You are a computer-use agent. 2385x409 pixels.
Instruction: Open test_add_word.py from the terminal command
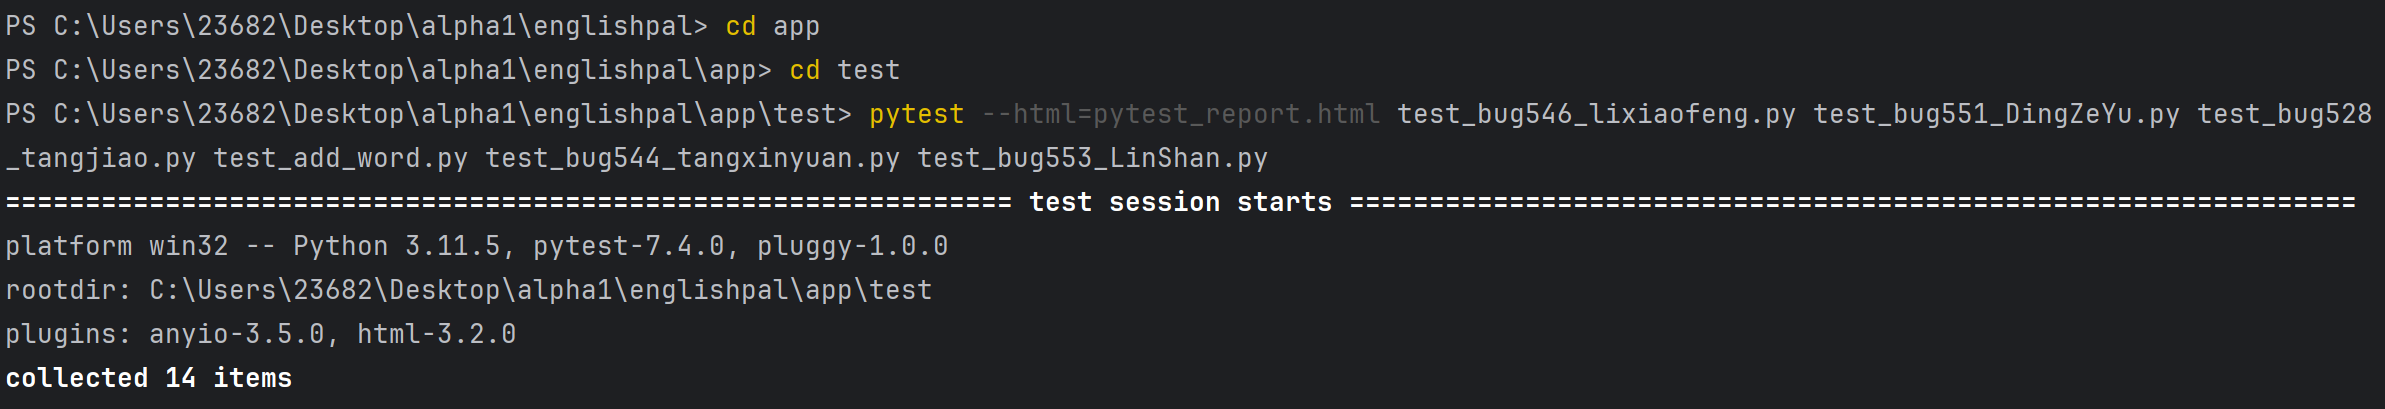(340, 158)
